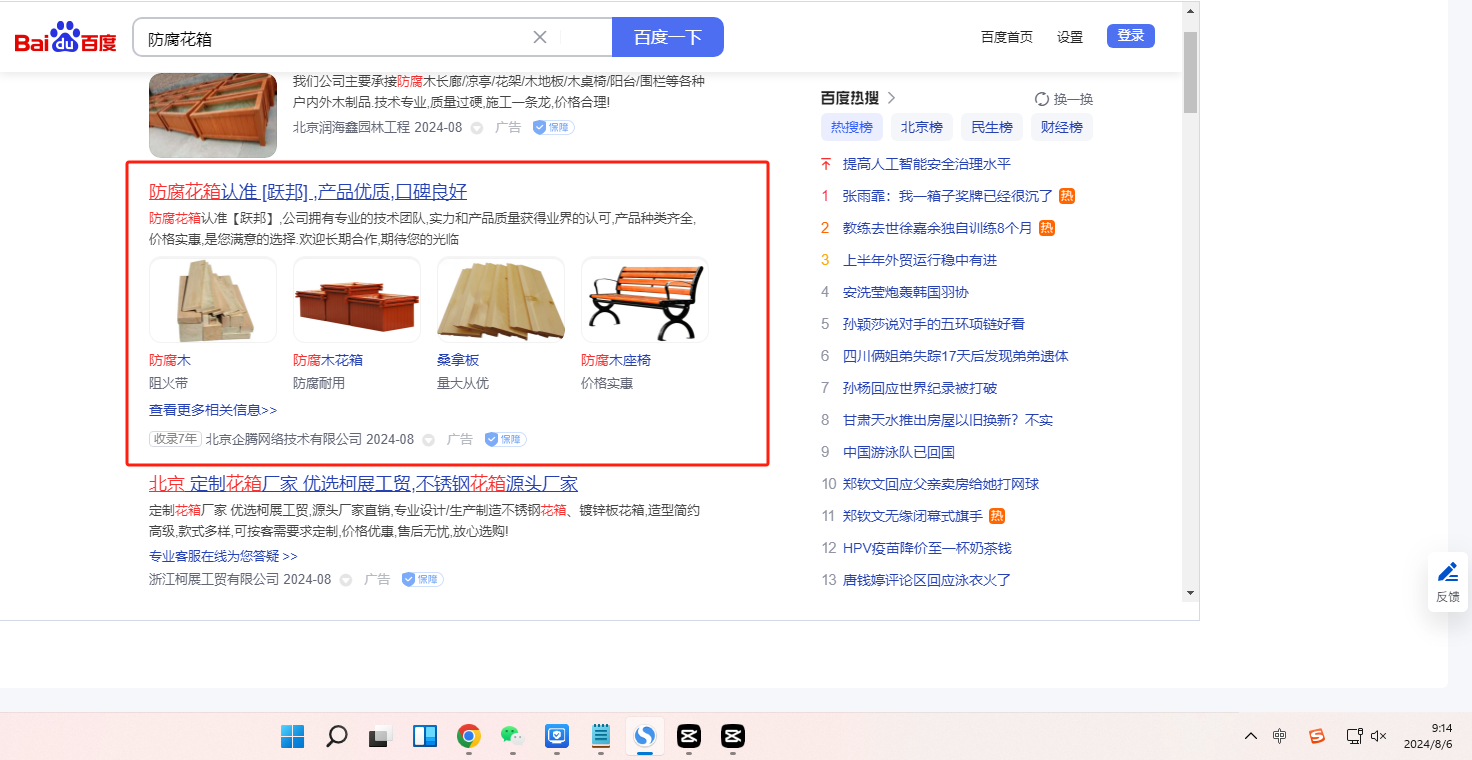Screen dimensions: 1472x760
Task: Click the 防腐木座椅 product link
Action: coord(616,360)
